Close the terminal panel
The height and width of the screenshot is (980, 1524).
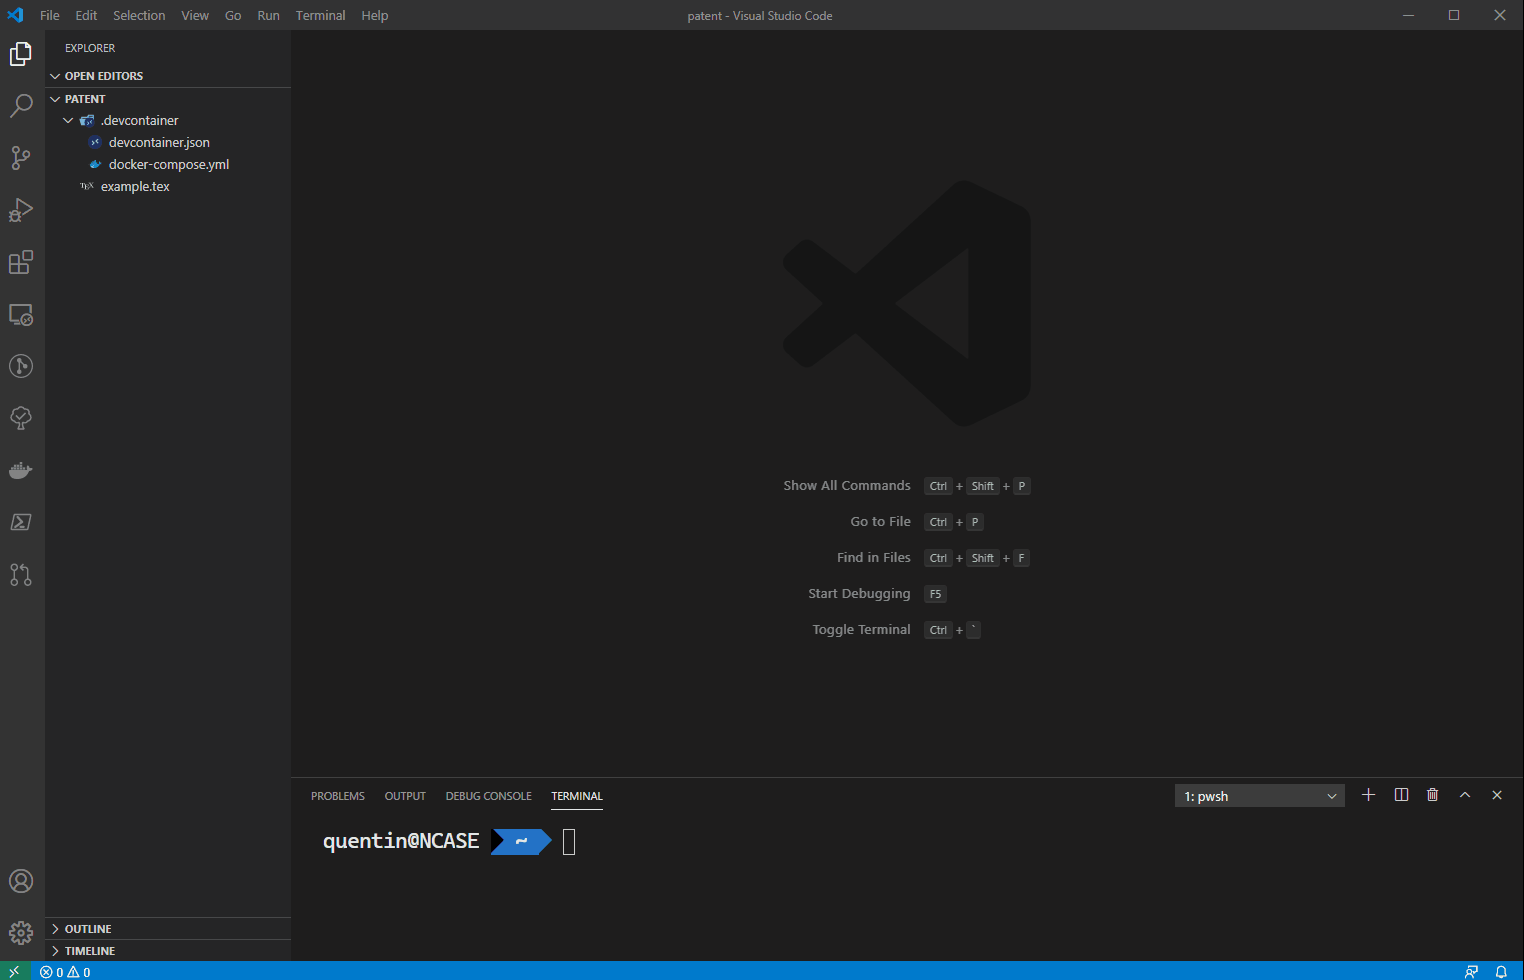[x=1497, y=795]
